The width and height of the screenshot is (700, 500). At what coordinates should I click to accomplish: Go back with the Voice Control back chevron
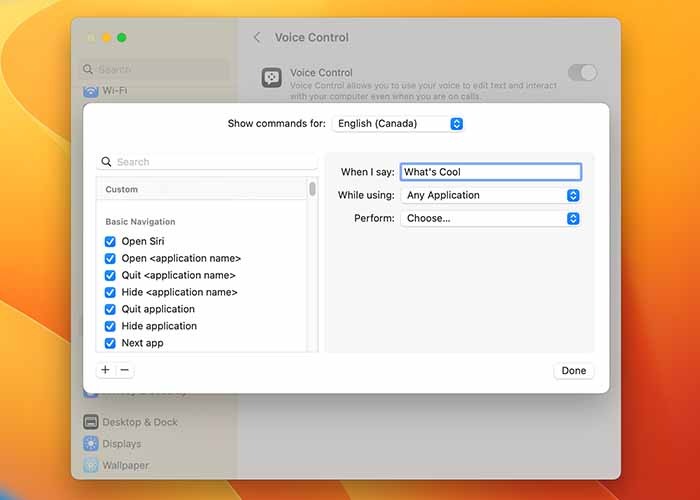point(257,38)
